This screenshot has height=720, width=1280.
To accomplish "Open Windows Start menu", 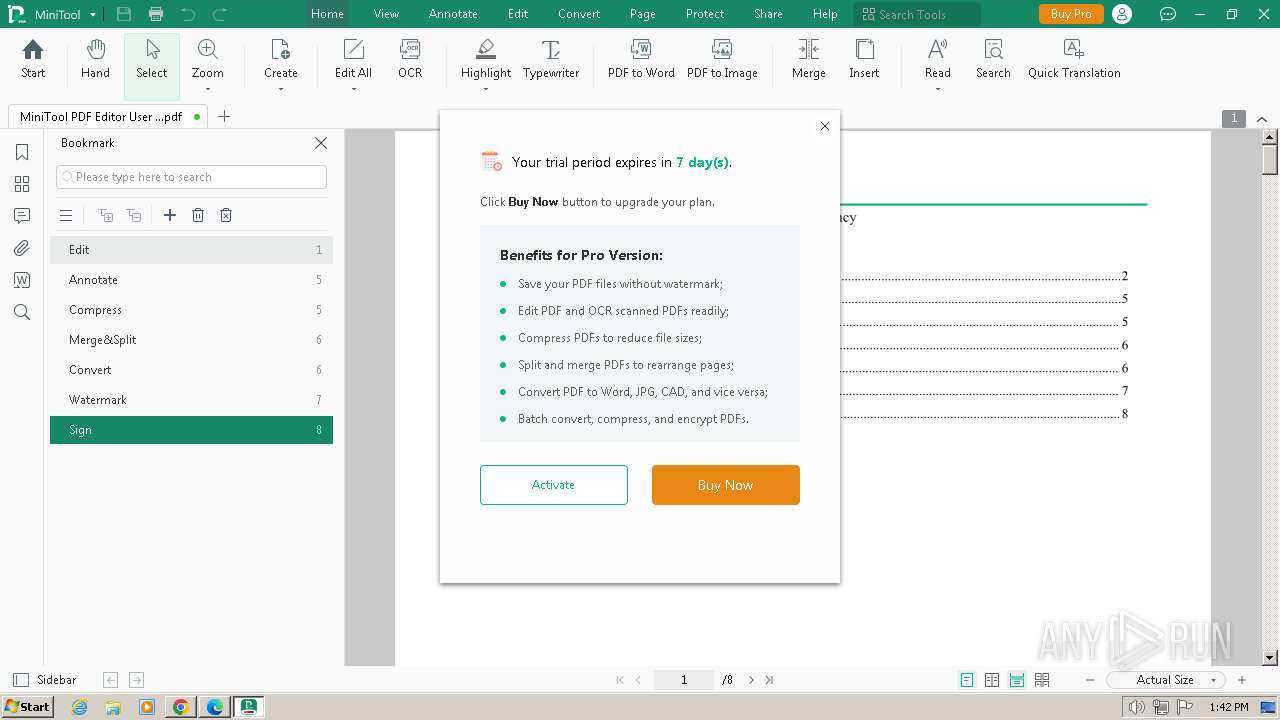I will point(27,707).
